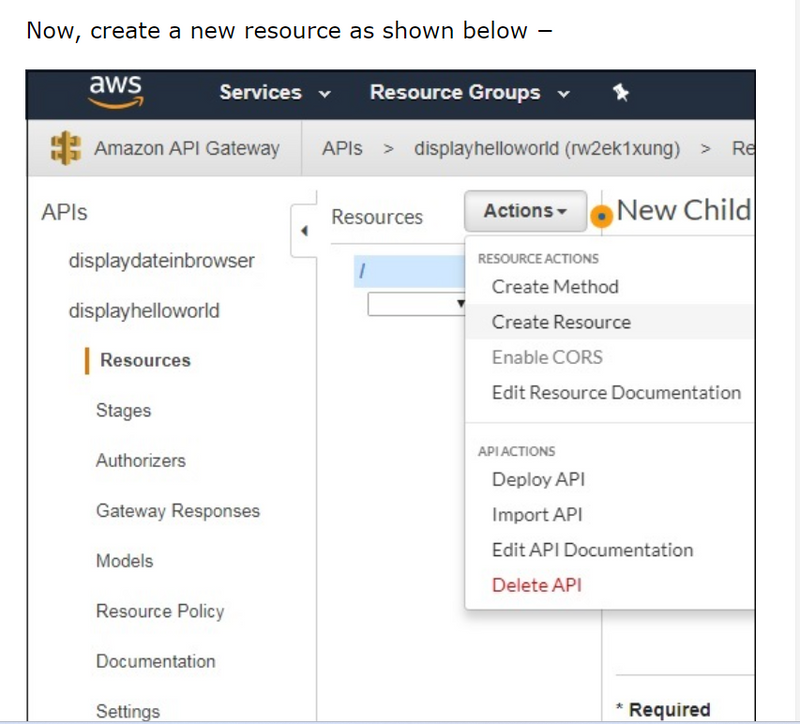The height and width of the screenshot is (724, 800).
Task: Open displaydateinbrowser API in sidebar
Action: pyautogui.click(x=161, y=261)
